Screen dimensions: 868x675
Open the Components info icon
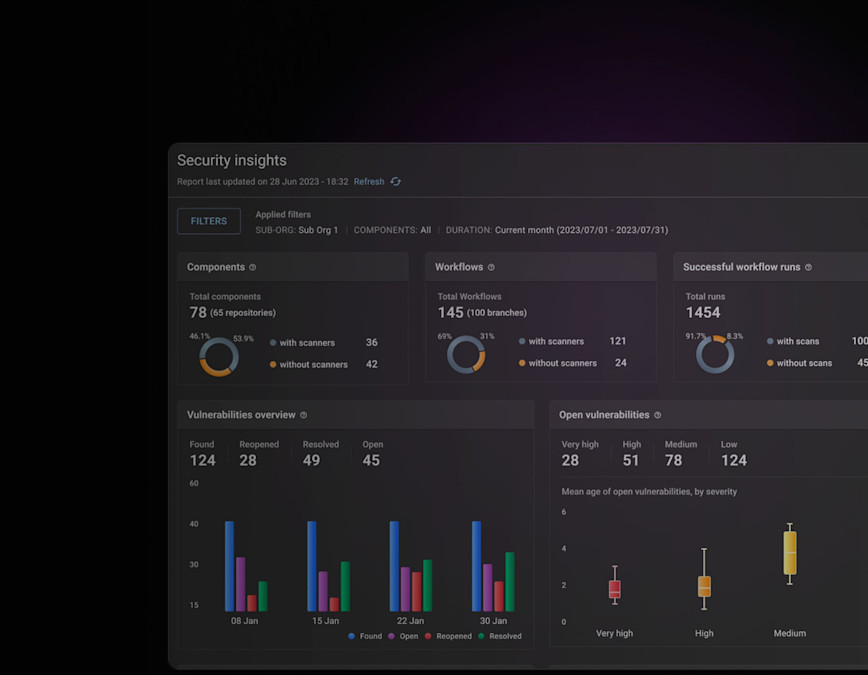[252, 267]
